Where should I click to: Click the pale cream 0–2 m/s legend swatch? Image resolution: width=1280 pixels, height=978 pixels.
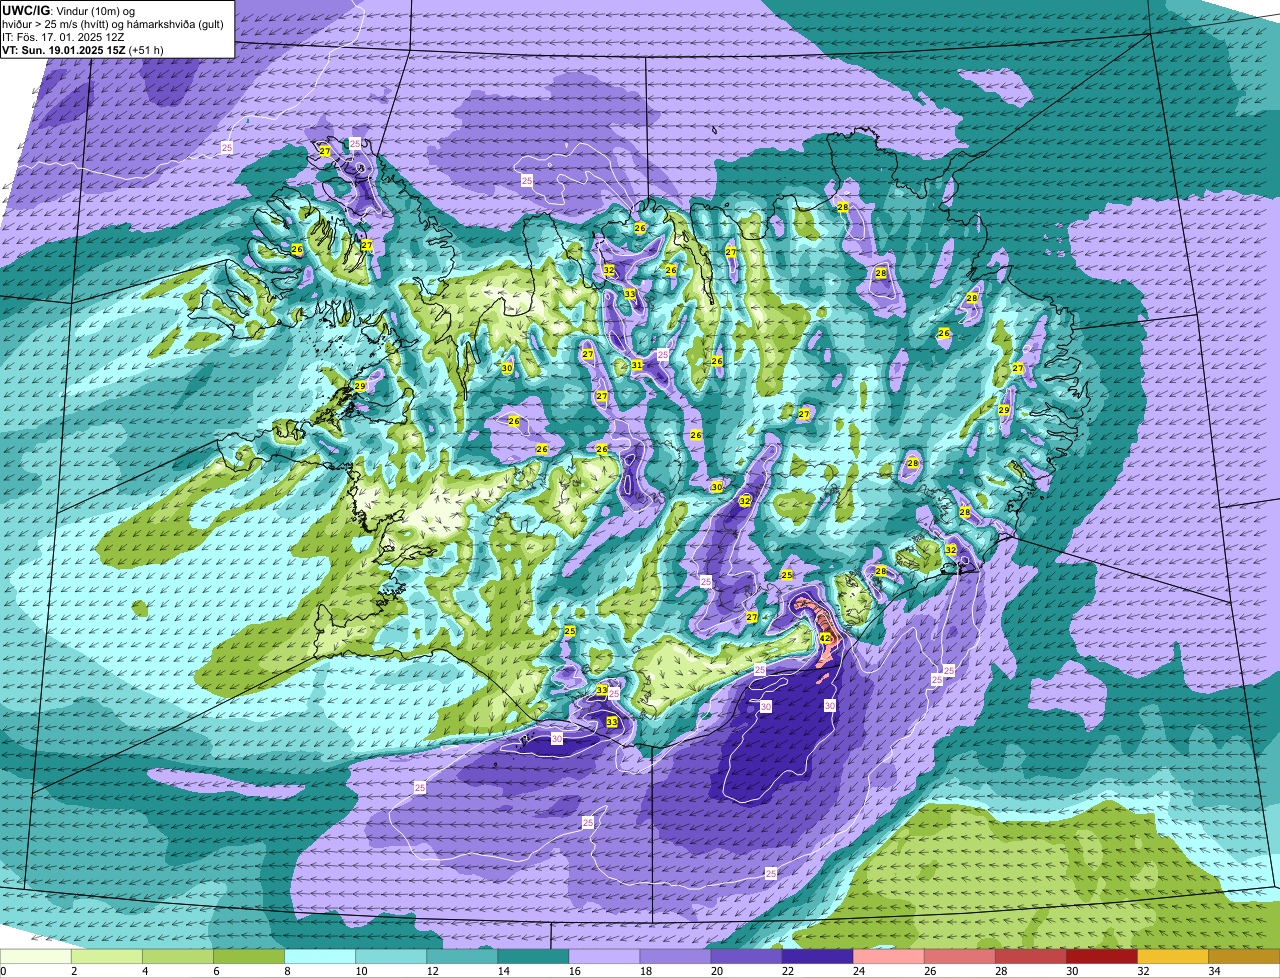pos(36,956)
